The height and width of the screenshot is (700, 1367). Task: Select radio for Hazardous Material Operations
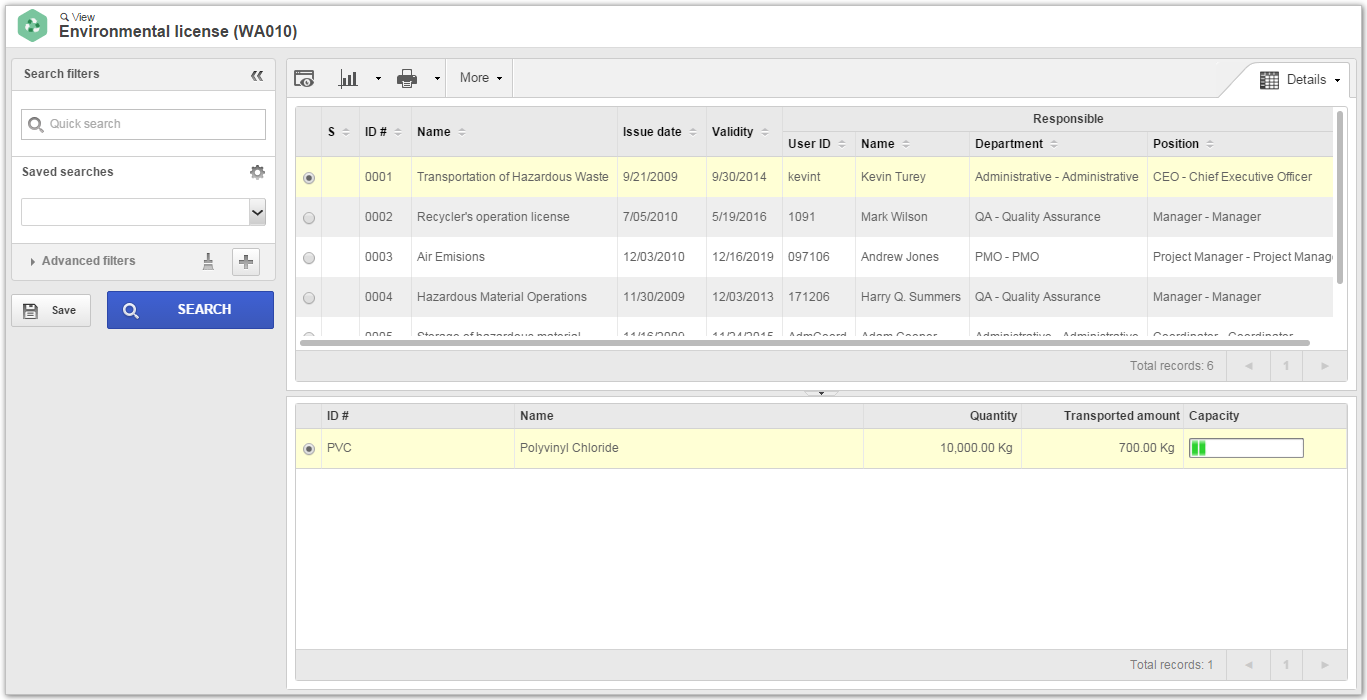[x=309, y=298]
